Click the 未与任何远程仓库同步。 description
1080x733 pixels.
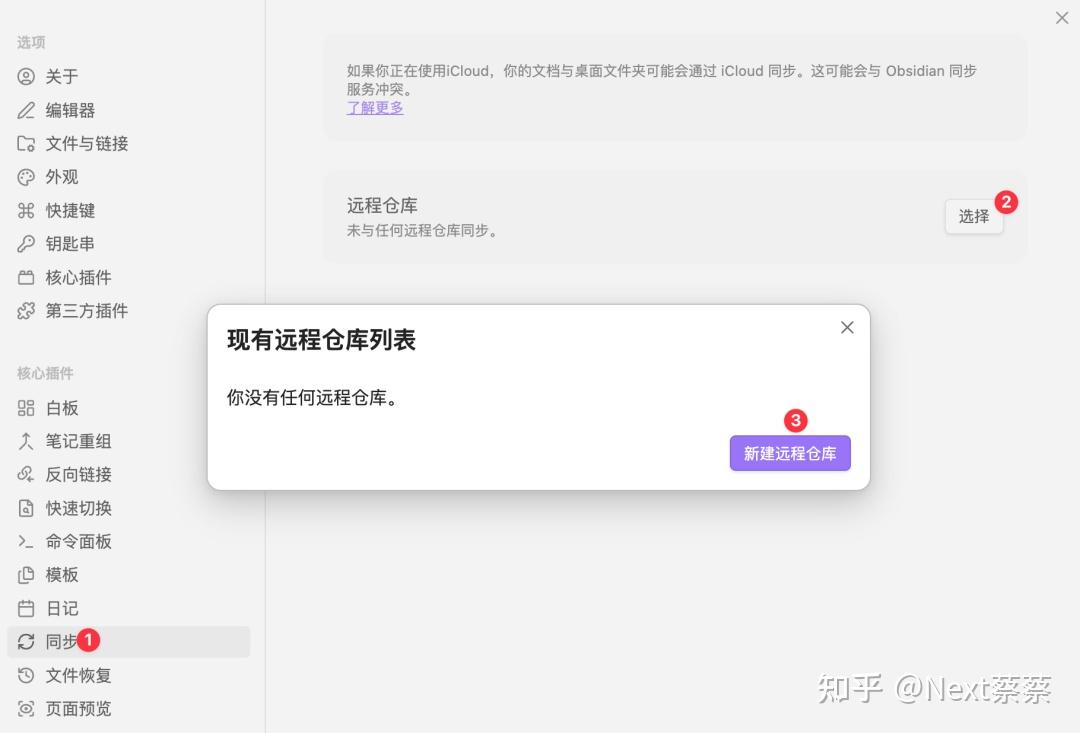(x=422, y=231)
